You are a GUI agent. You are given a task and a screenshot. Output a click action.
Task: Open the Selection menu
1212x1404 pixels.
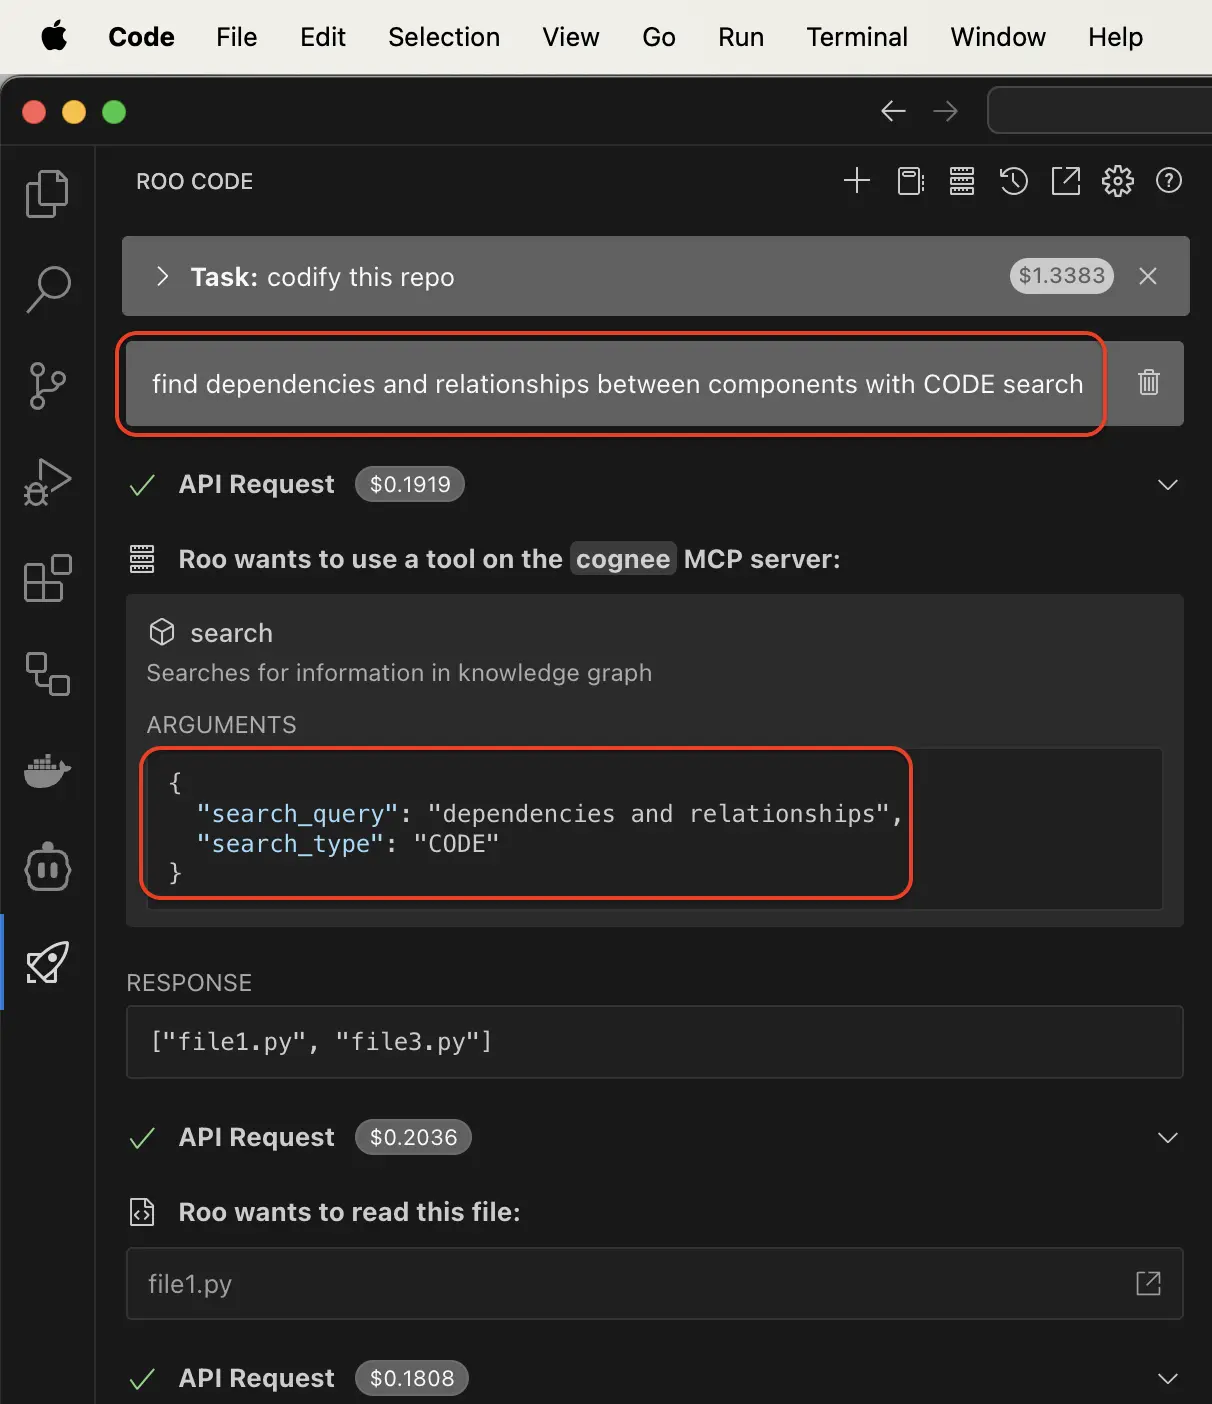[444, 37]
